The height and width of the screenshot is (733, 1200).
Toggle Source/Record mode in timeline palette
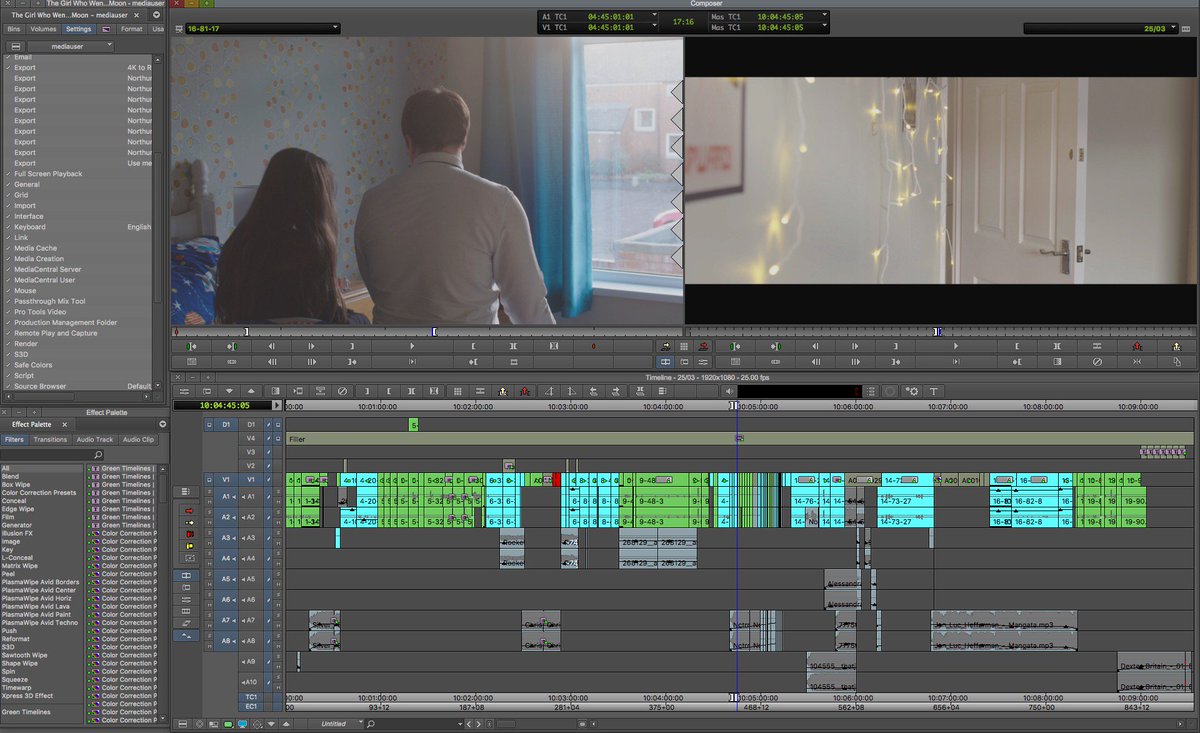[x=186, y=576]
